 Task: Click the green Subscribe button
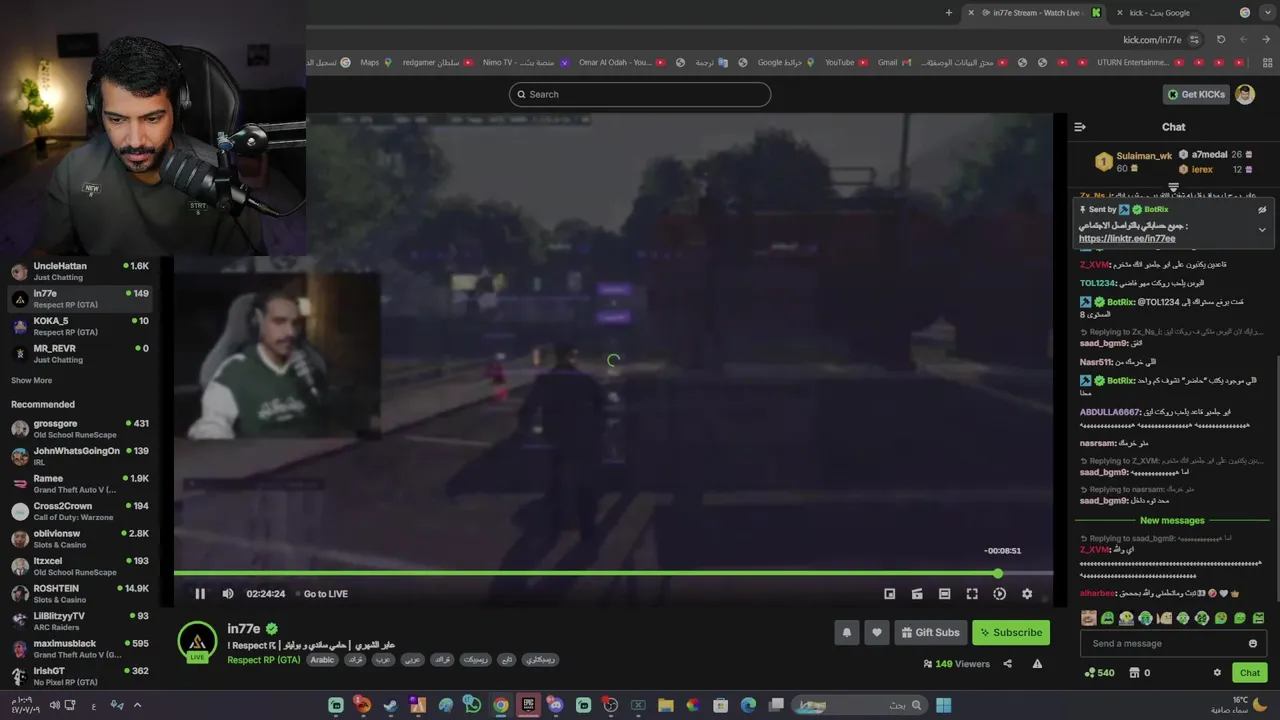(1011, 632)
